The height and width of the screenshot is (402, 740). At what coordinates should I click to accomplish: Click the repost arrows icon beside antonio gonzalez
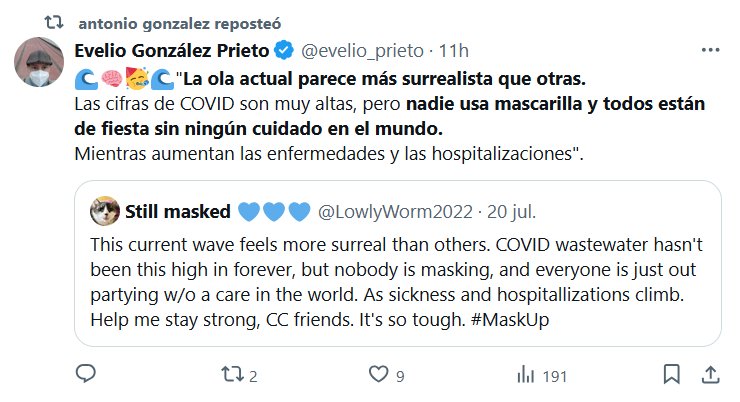pyautogui.click(x=53, y=22)
